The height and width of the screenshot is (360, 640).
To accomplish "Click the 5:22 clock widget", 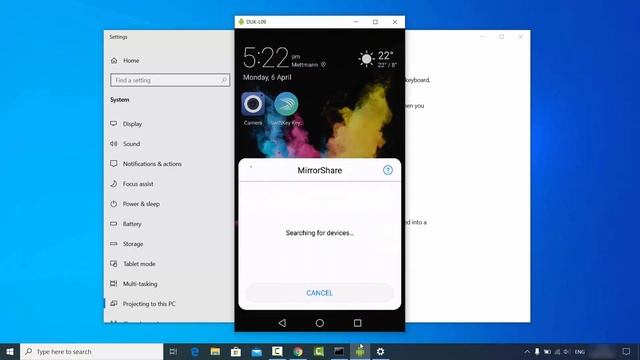I will click(266, 57).
